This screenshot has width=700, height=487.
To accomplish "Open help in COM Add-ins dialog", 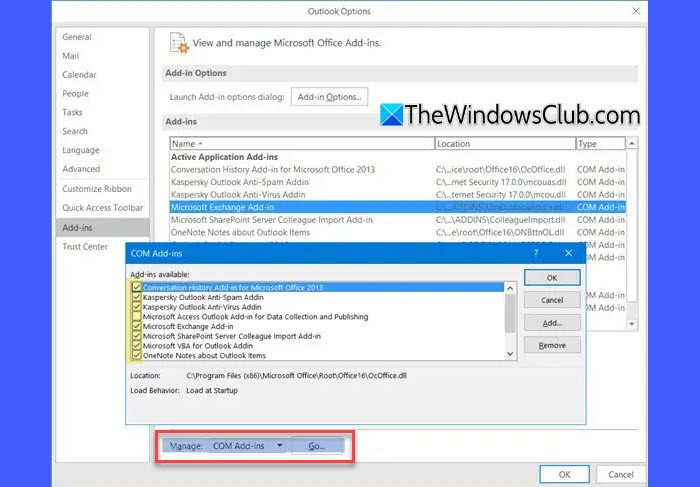I will point(536,253).
